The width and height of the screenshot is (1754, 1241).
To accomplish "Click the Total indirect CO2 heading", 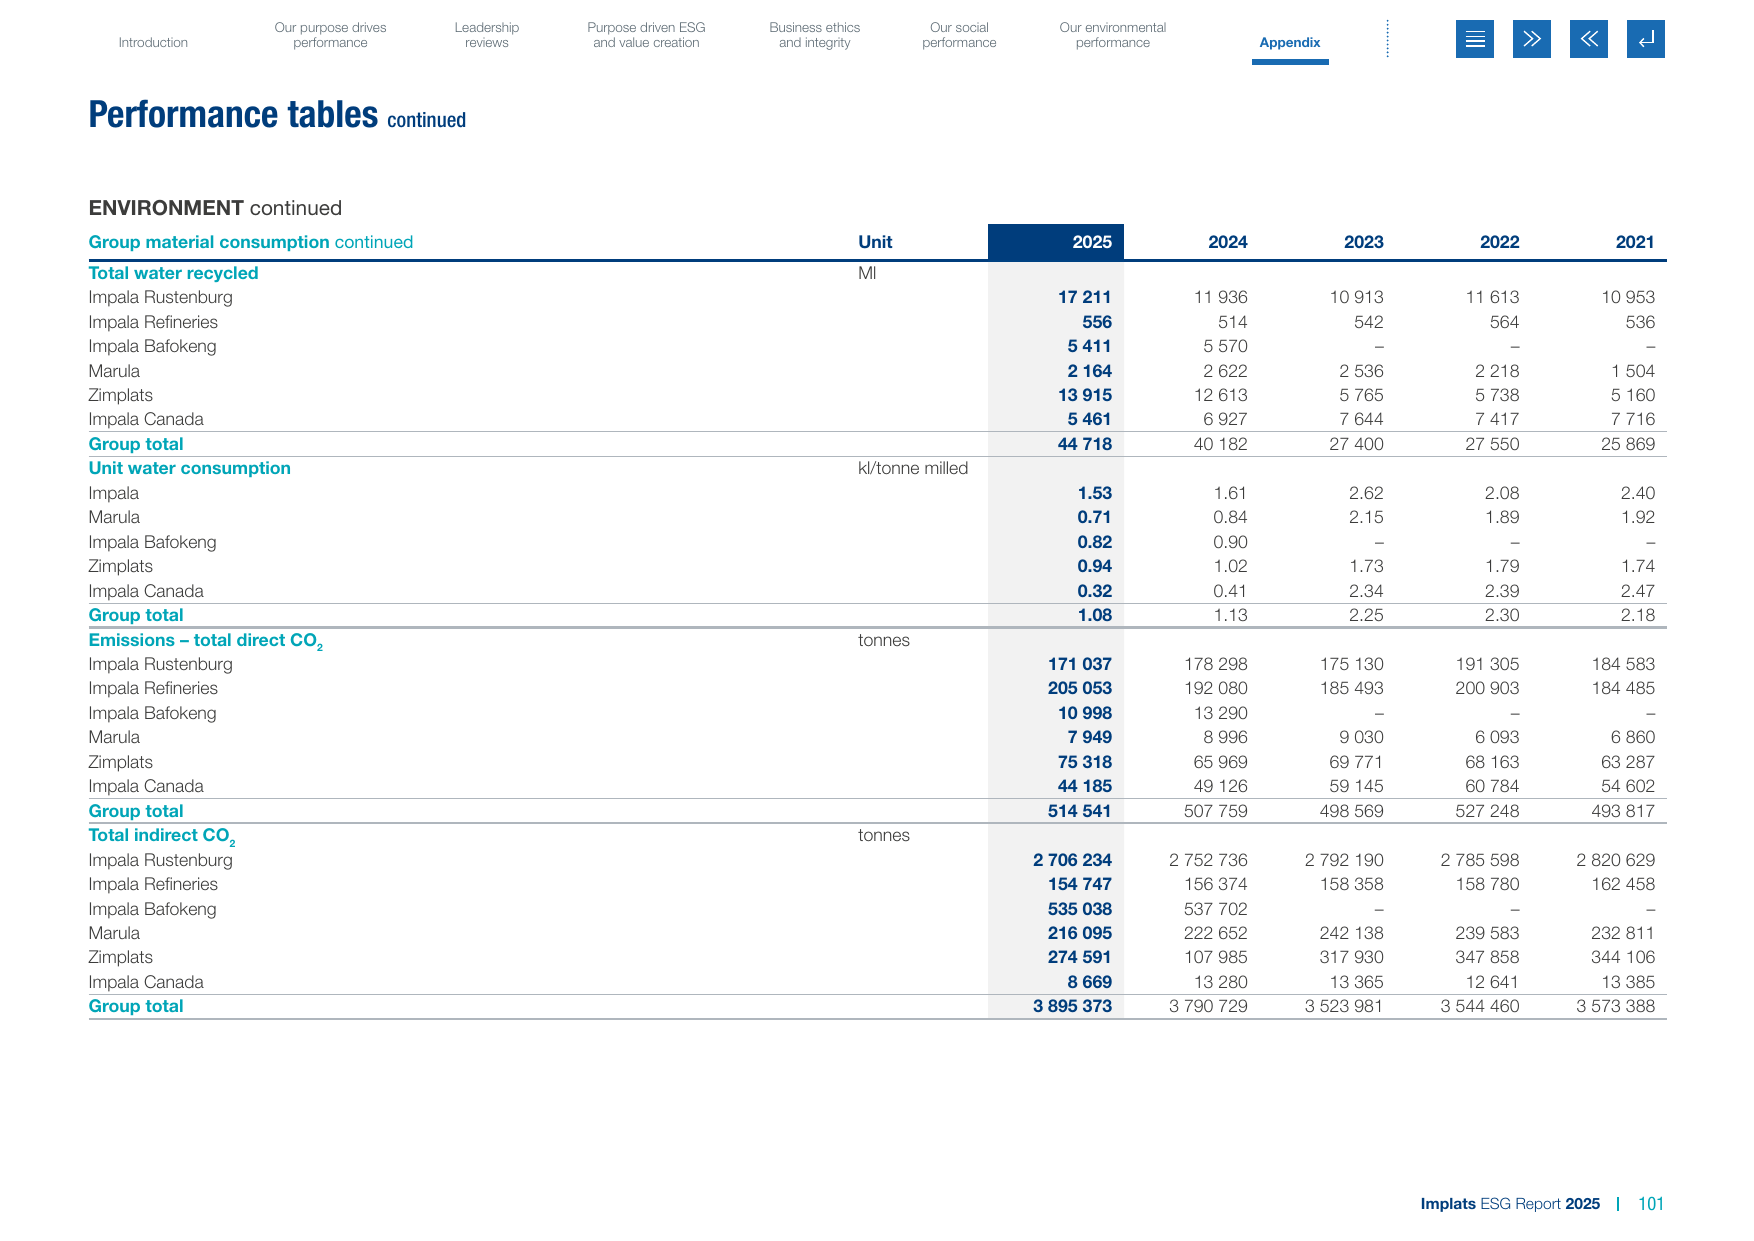I will click(x=162, y=836).
